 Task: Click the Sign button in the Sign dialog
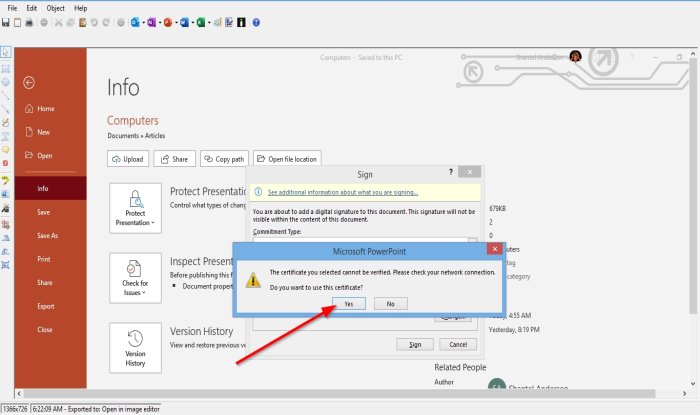[x=415, y=344]
